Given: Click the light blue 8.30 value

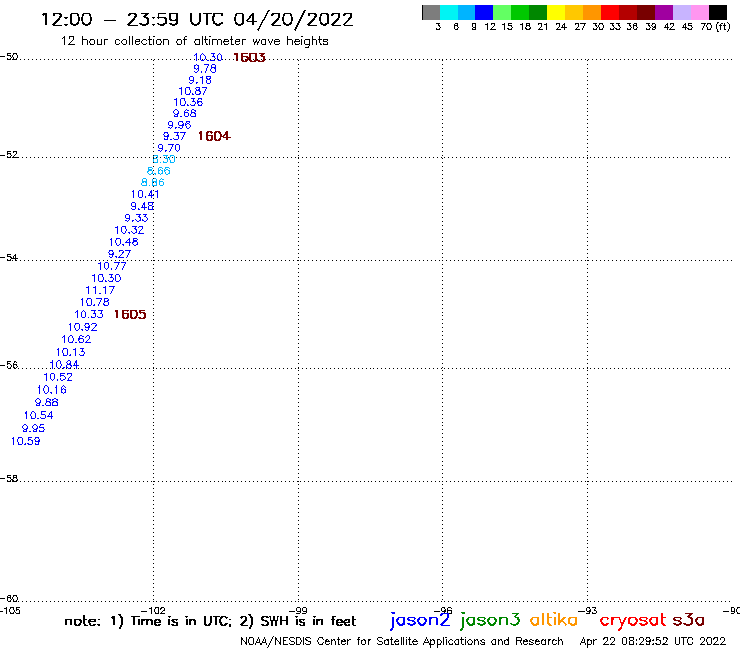Looking at the screenshot, I should click(164, 160).
